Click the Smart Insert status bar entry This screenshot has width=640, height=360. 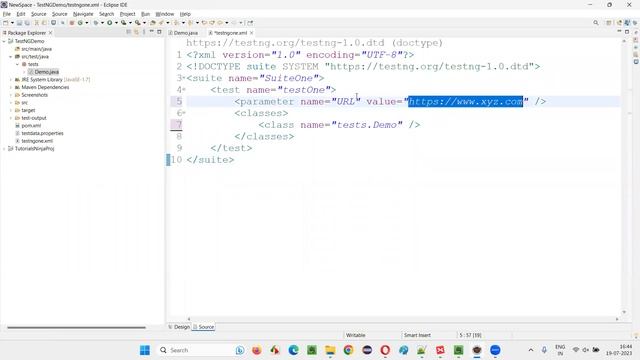(x=417, y=335)
